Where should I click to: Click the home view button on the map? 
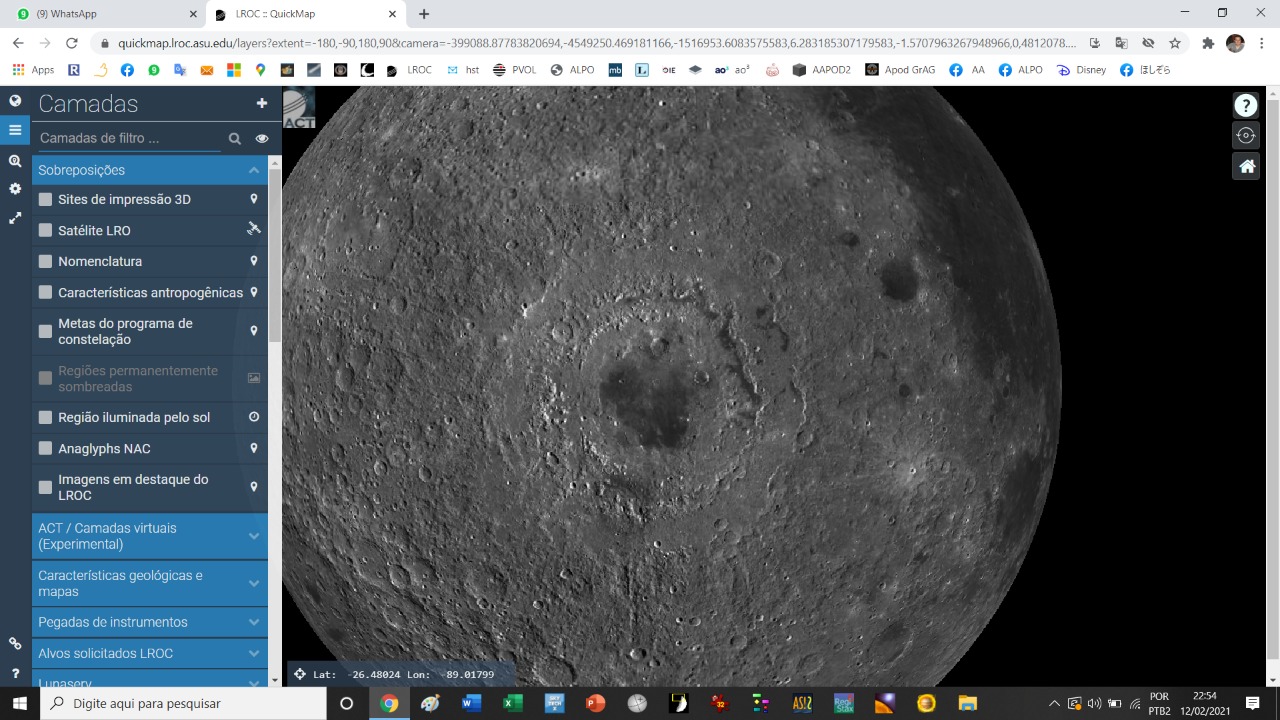[x=1245, y=166]
